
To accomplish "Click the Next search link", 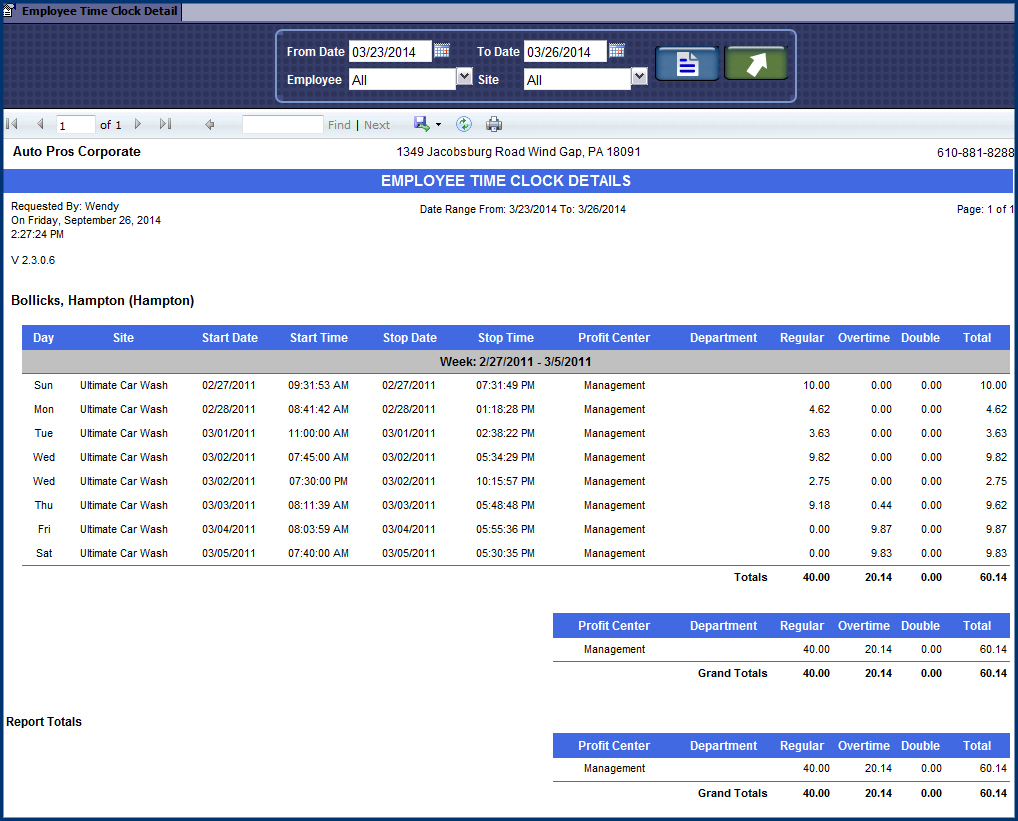I will coord(377,124).
